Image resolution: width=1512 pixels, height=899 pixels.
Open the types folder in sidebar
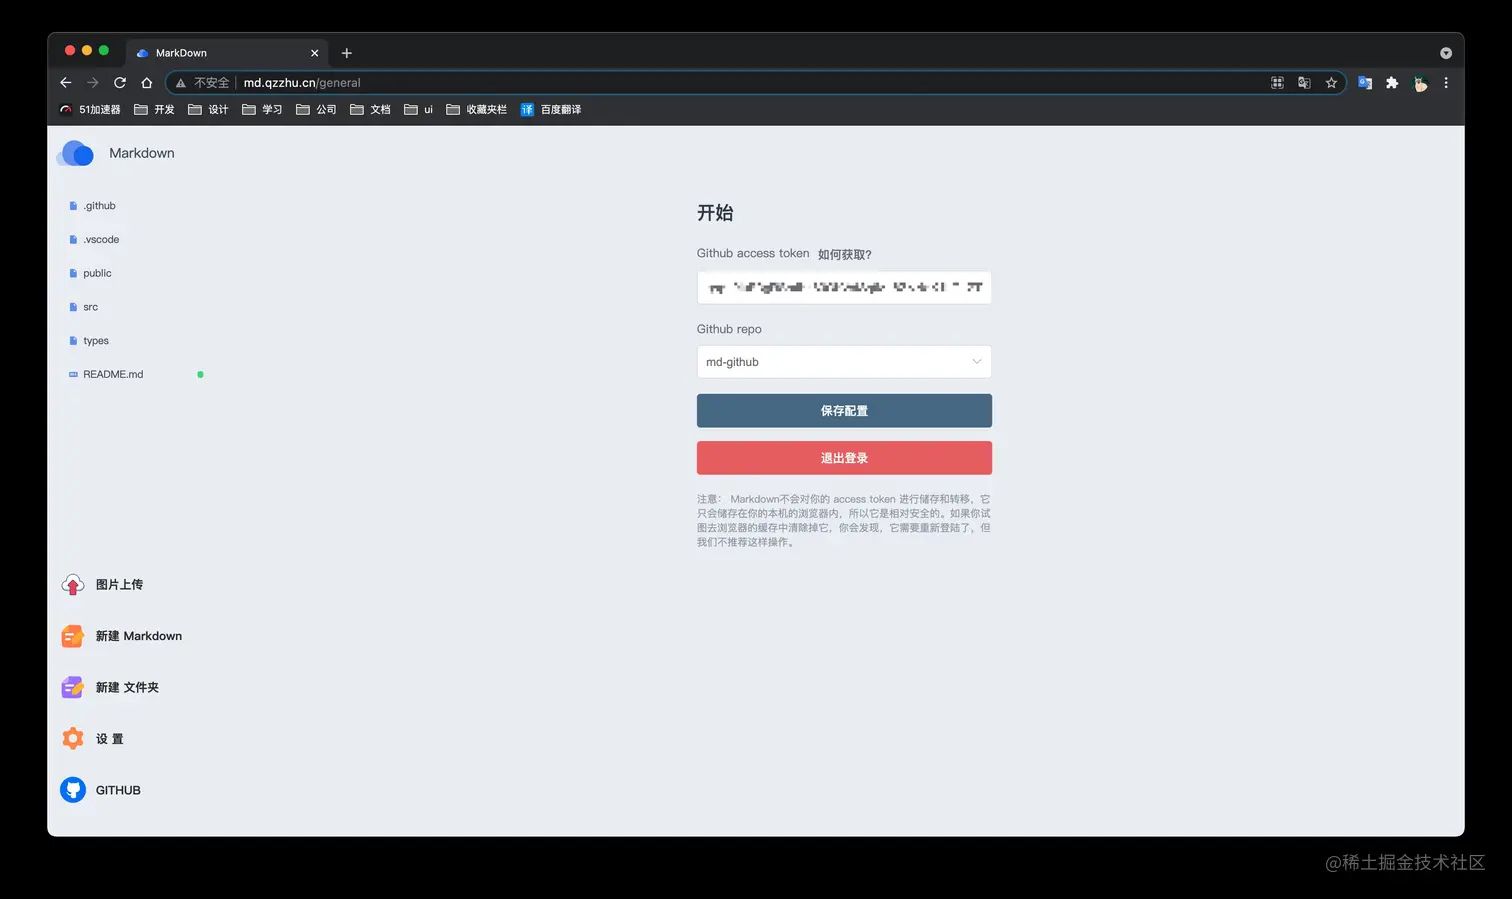pyautogui.click(x=96, y=341)
